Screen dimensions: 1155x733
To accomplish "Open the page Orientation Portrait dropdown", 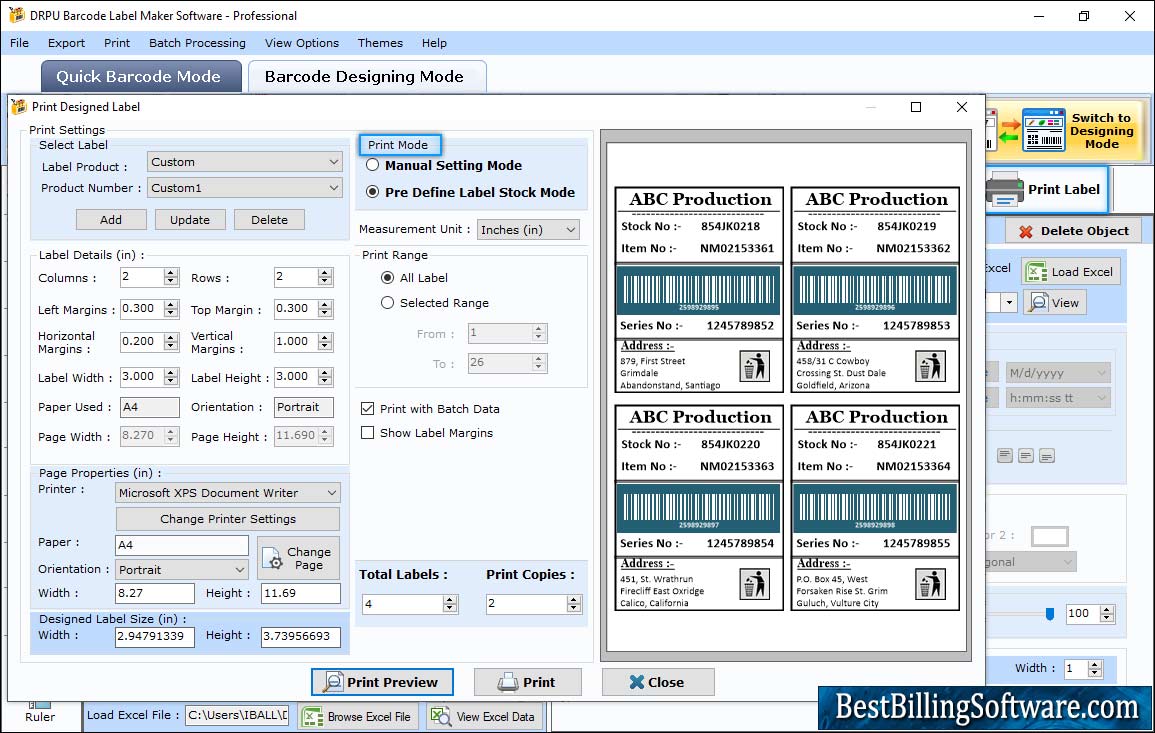I will (182, 569).
